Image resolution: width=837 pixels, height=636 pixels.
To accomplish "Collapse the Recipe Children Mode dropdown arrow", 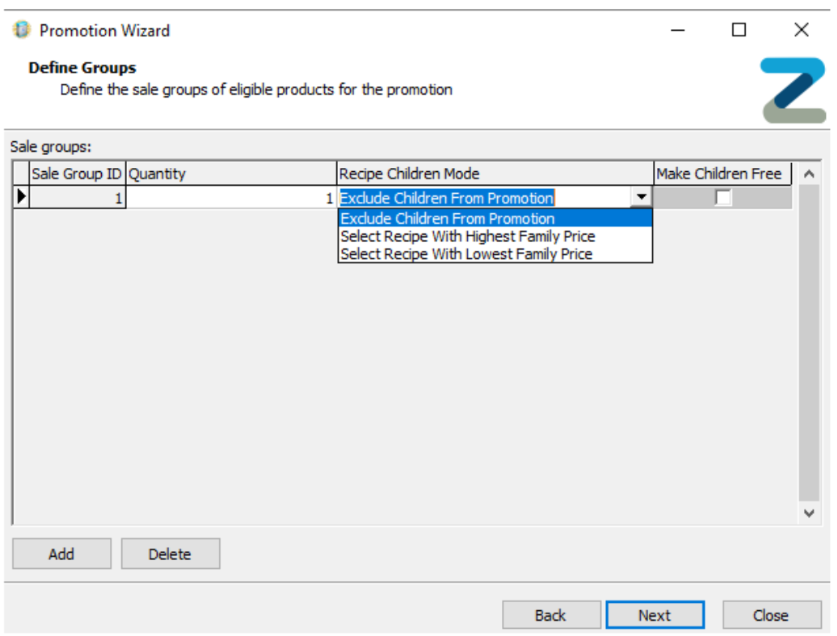I will pyautogui.click(x=642, y=198).
